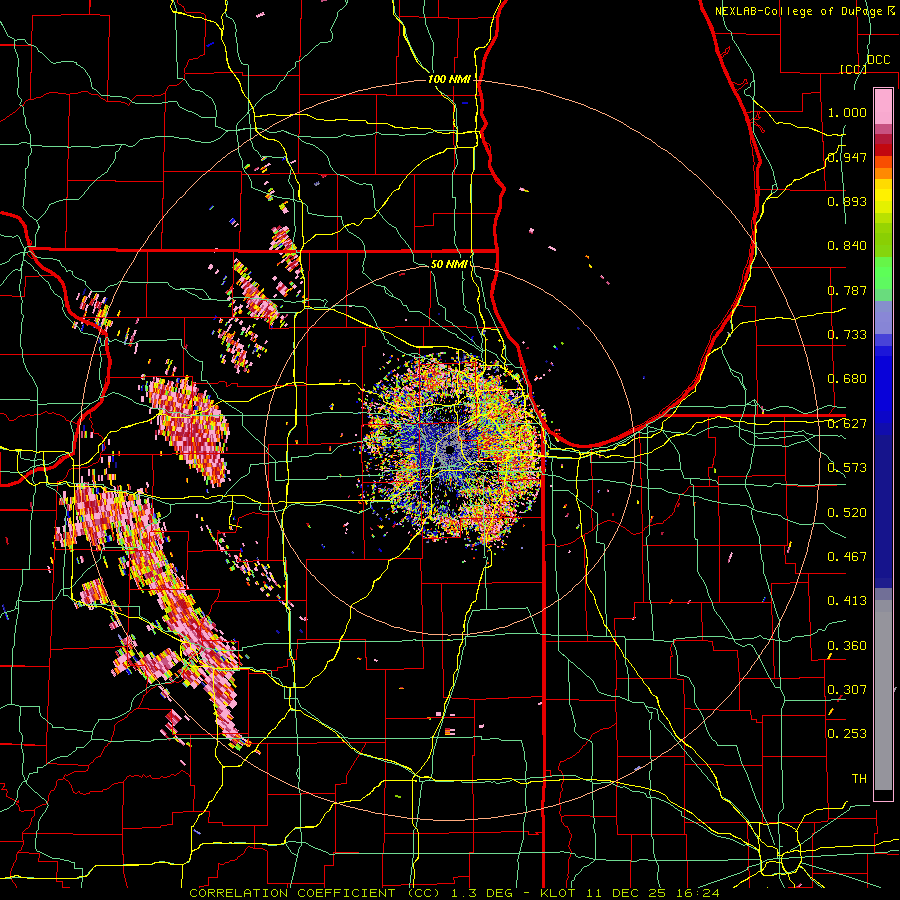
Task: Click the CORRELATION COEFFICIENT (CC) caption text
Action: point(315,893)
